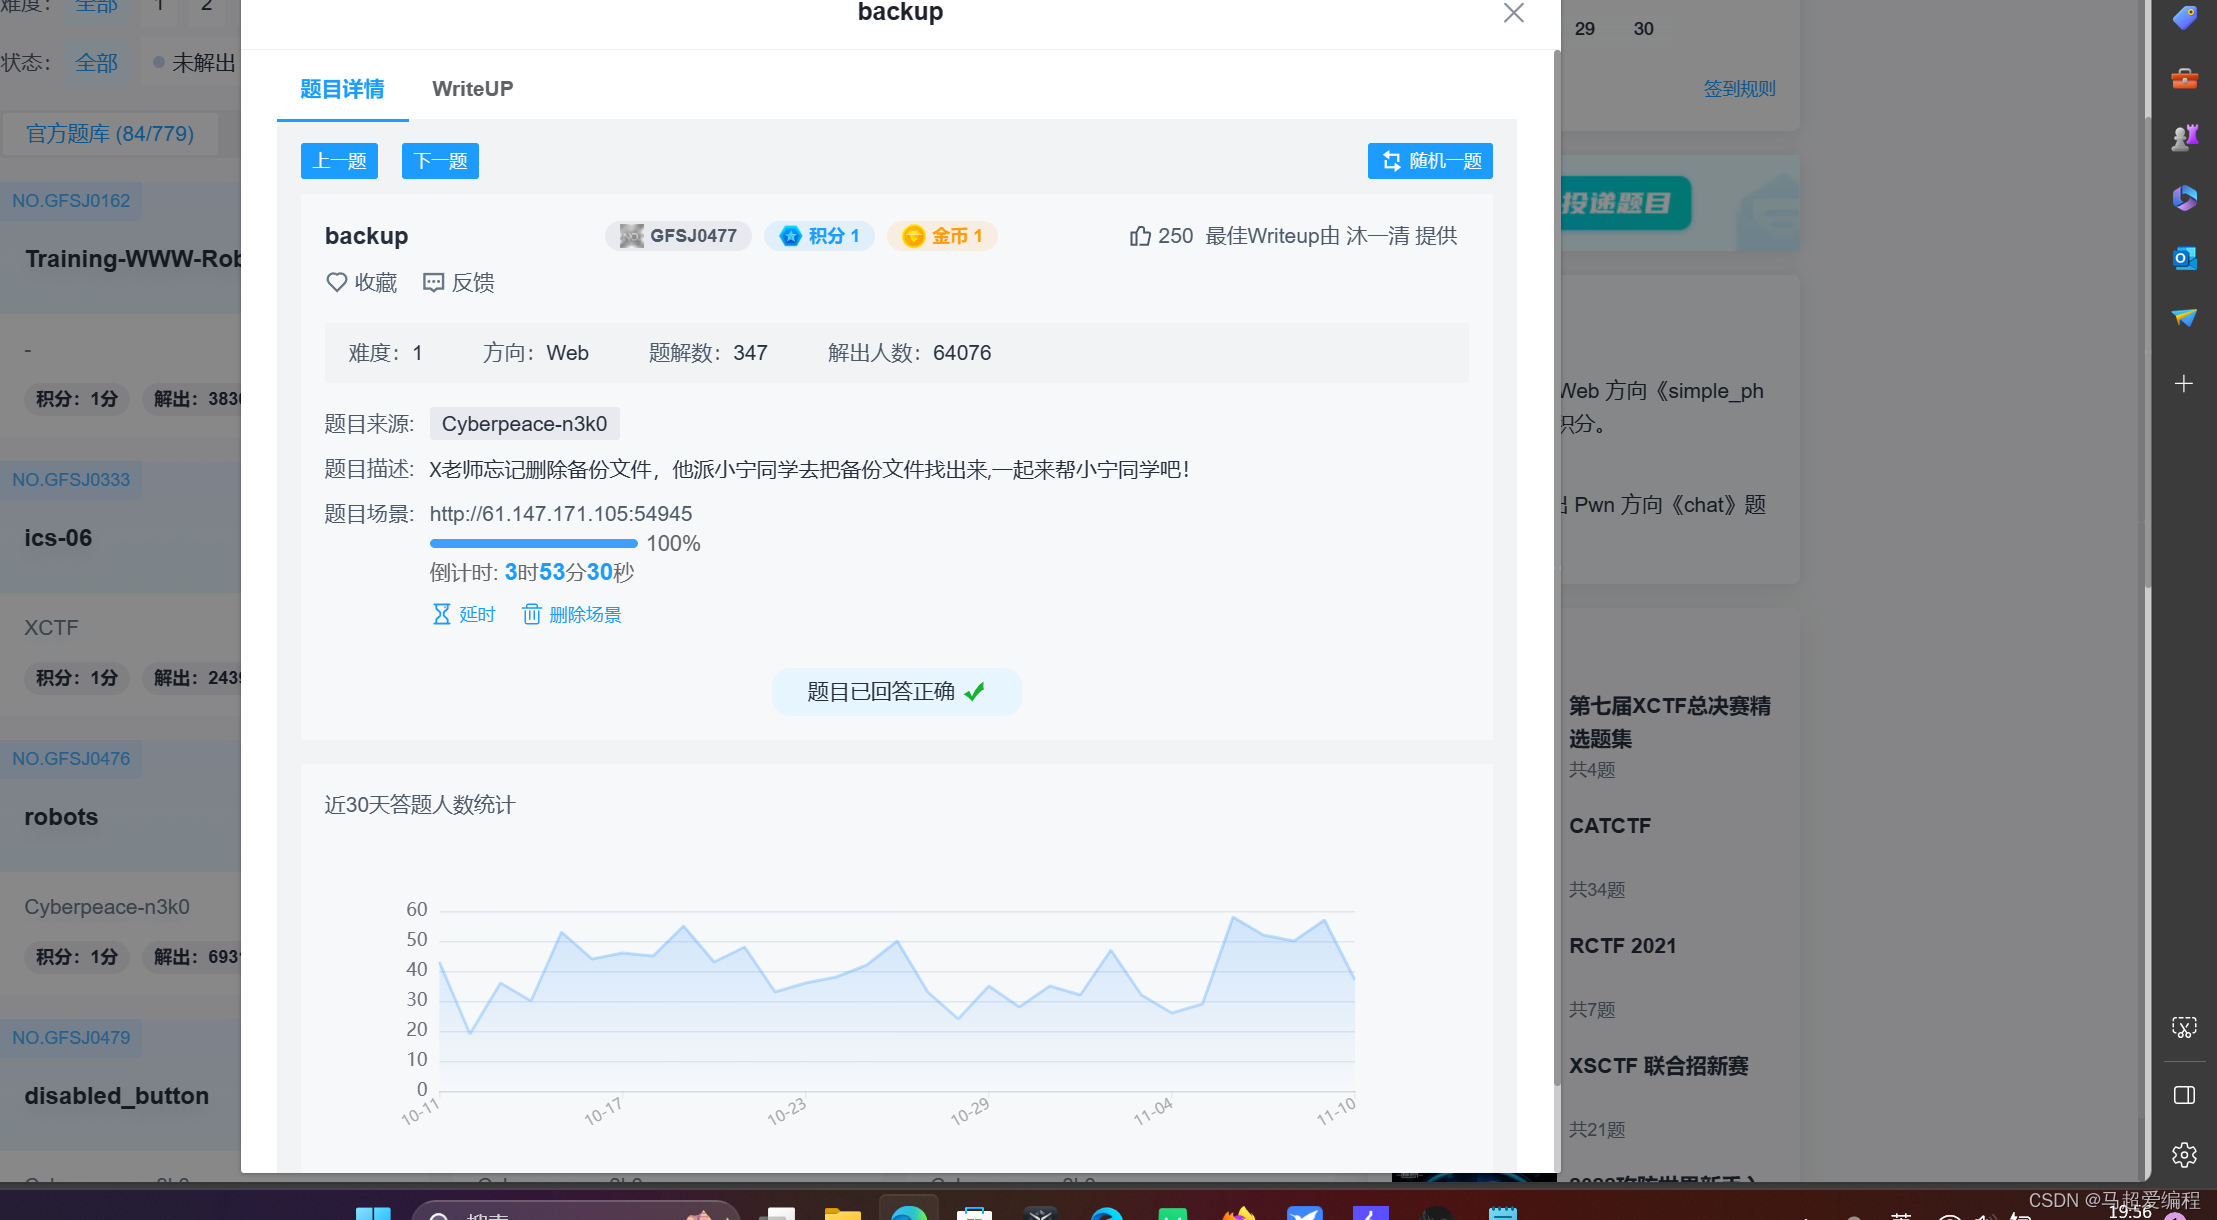The width and height of the screenshot is (2217, 1220).
Task: Open the 反馈 feedback icon
Action: click(433, 282)
